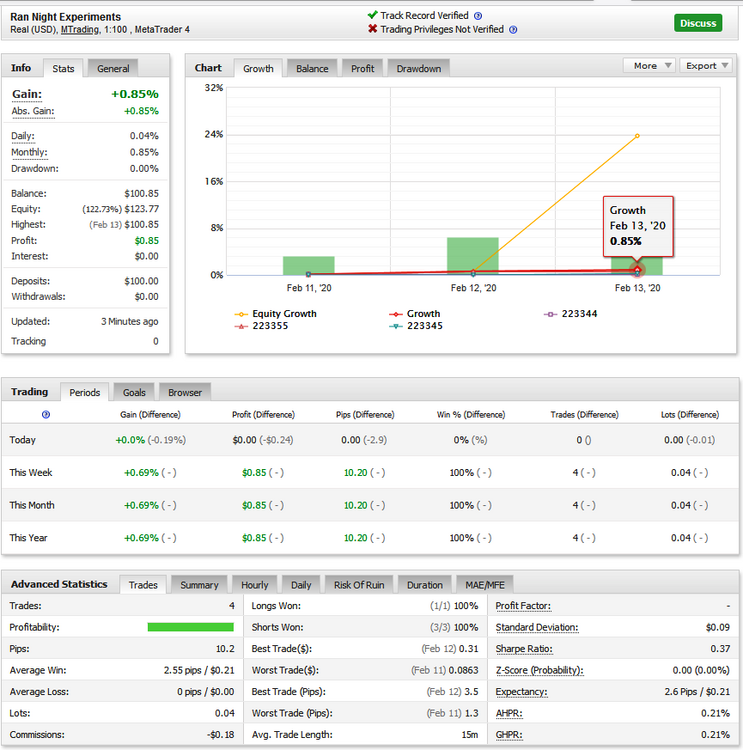Click the red Trading Privileges cross icon

click(x=373, y=29)
